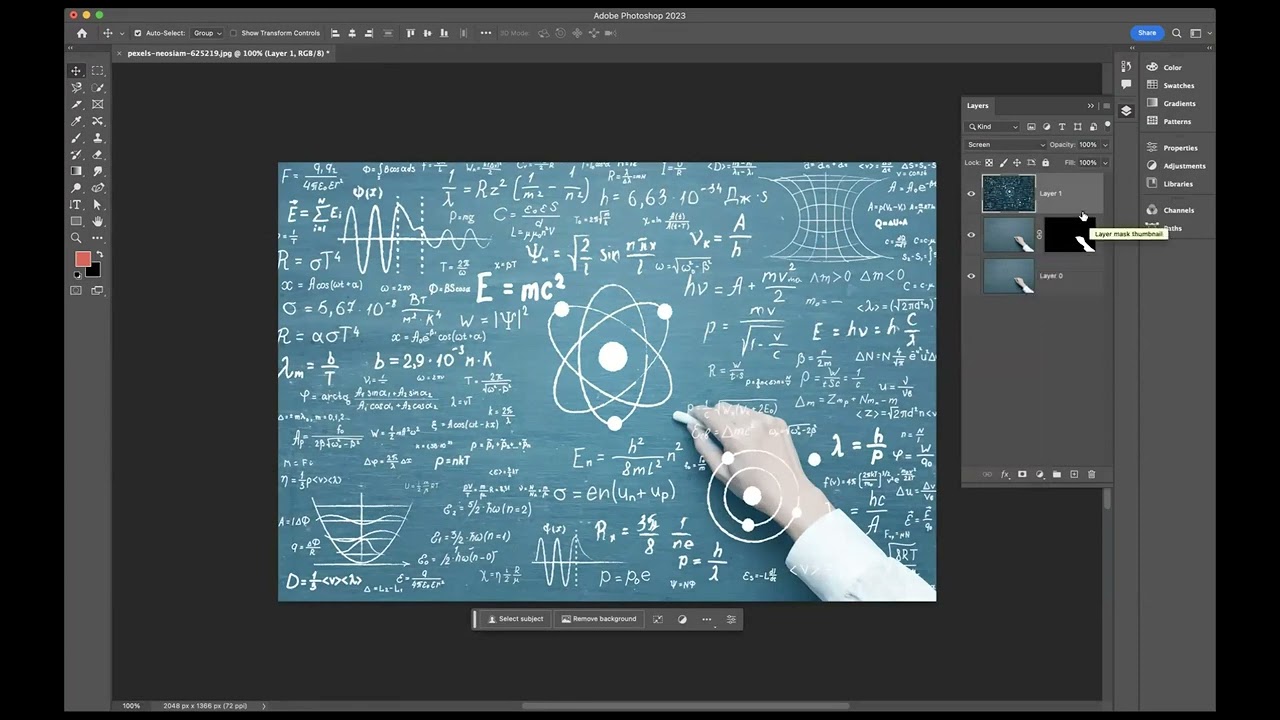Click the black Background color swatch

[x=93, y=270]
